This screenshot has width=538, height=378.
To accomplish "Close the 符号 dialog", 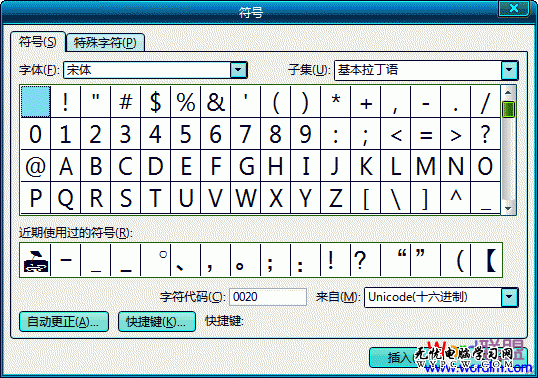I will click(x=513, y=8).
